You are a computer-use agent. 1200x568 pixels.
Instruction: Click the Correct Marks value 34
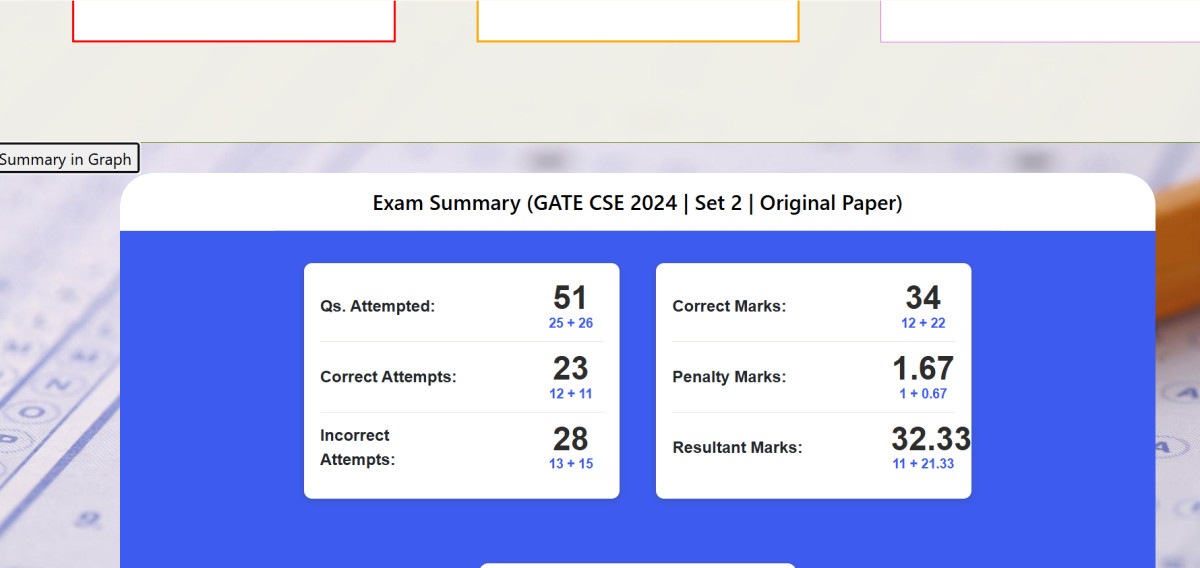click(923, 298)
